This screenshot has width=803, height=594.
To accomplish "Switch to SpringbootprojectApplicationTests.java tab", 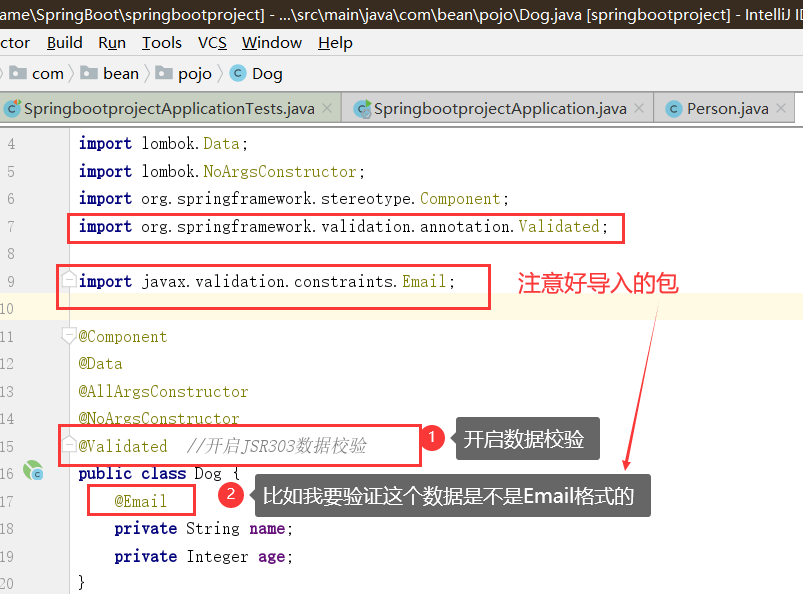I will (169, 109).
